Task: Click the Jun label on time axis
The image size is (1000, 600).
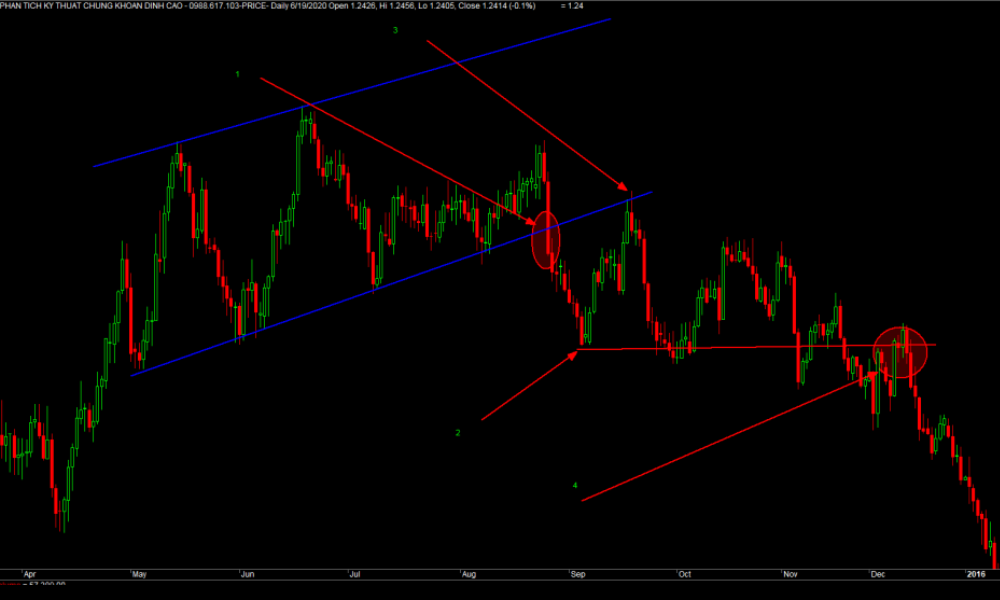Action: (x=248, y=575)
